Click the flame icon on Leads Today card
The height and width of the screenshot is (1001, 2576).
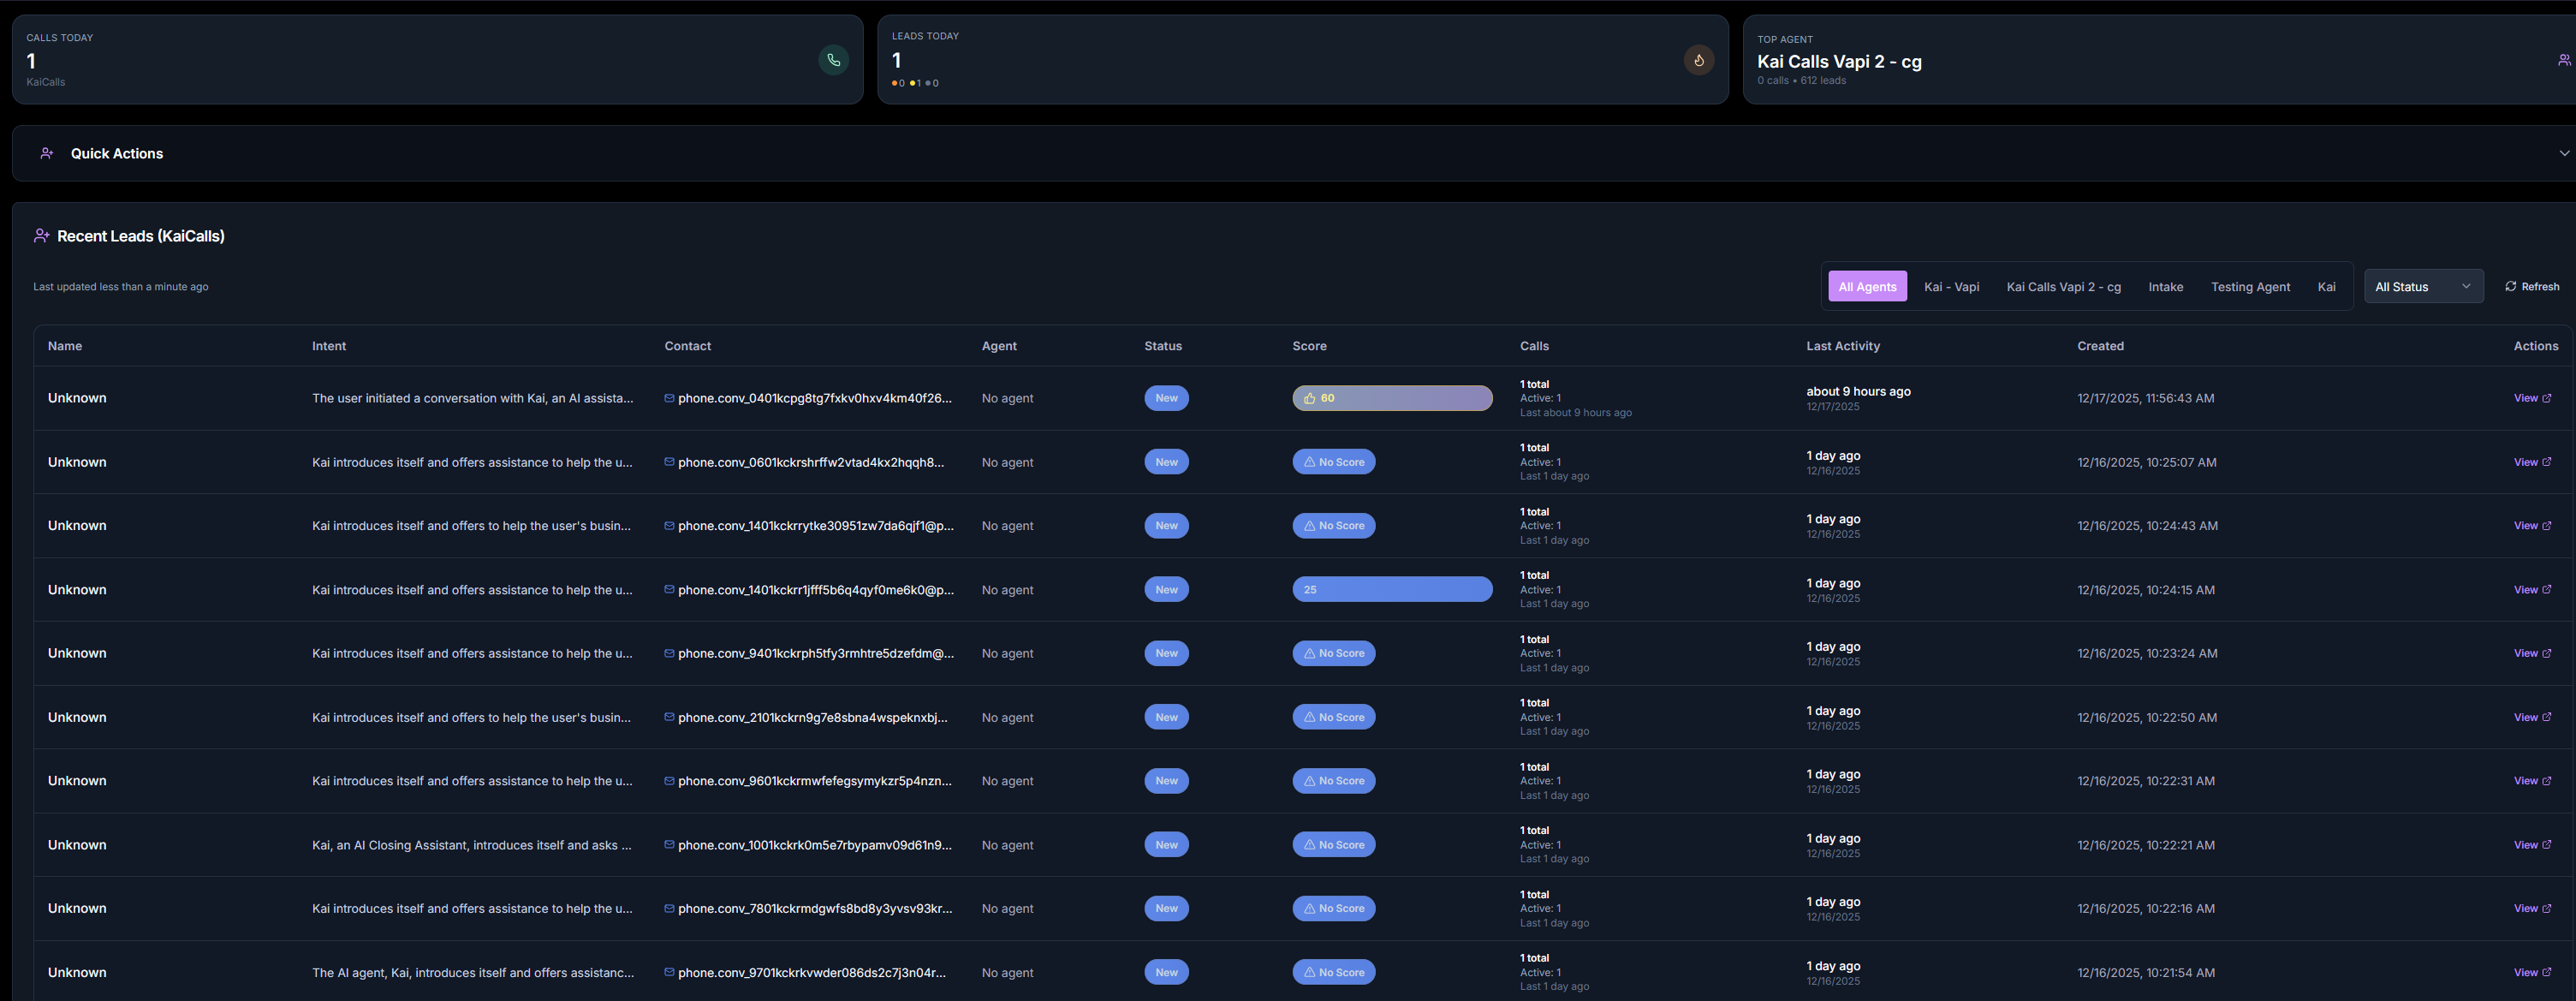coord(1698,59)
